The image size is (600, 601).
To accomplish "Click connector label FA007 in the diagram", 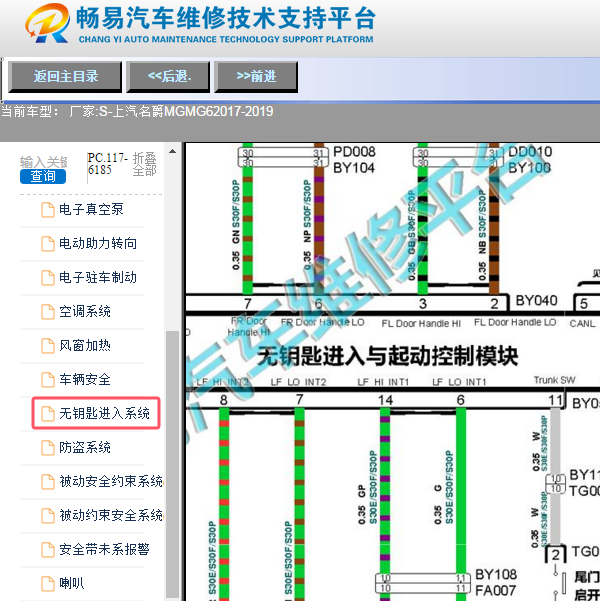I will [495, 591].
